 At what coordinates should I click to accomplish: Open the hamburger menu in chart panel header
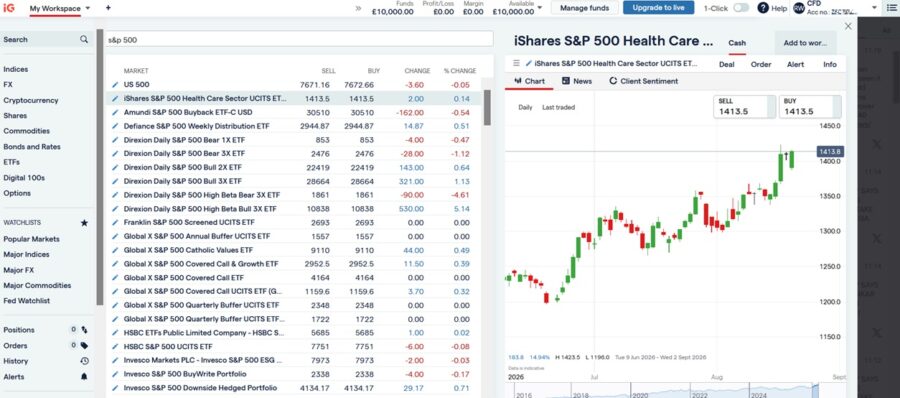[x=516, y=63]
